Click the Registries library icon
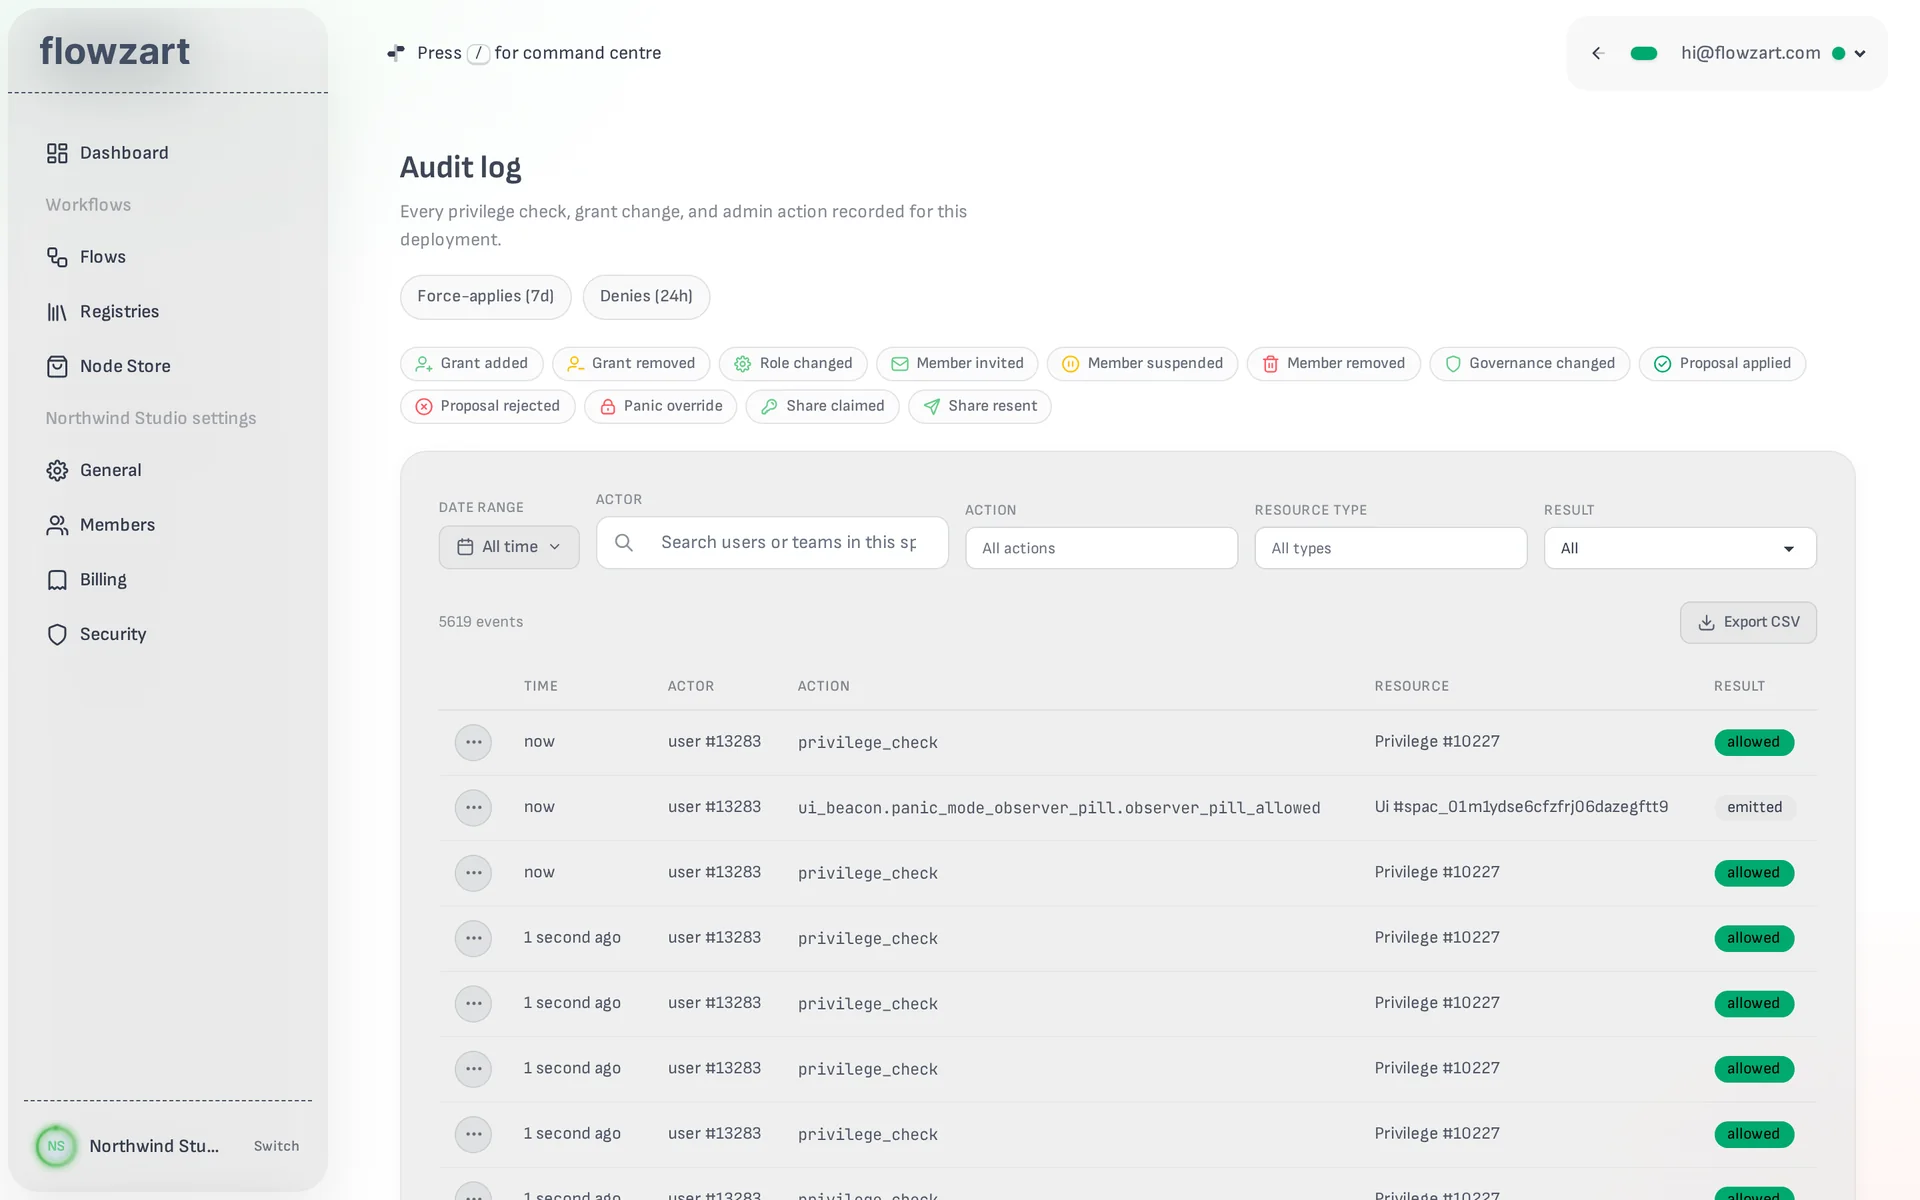The height and width of the screenshot is (1200, 1920). pyautogui.click(x=57, y=312)
